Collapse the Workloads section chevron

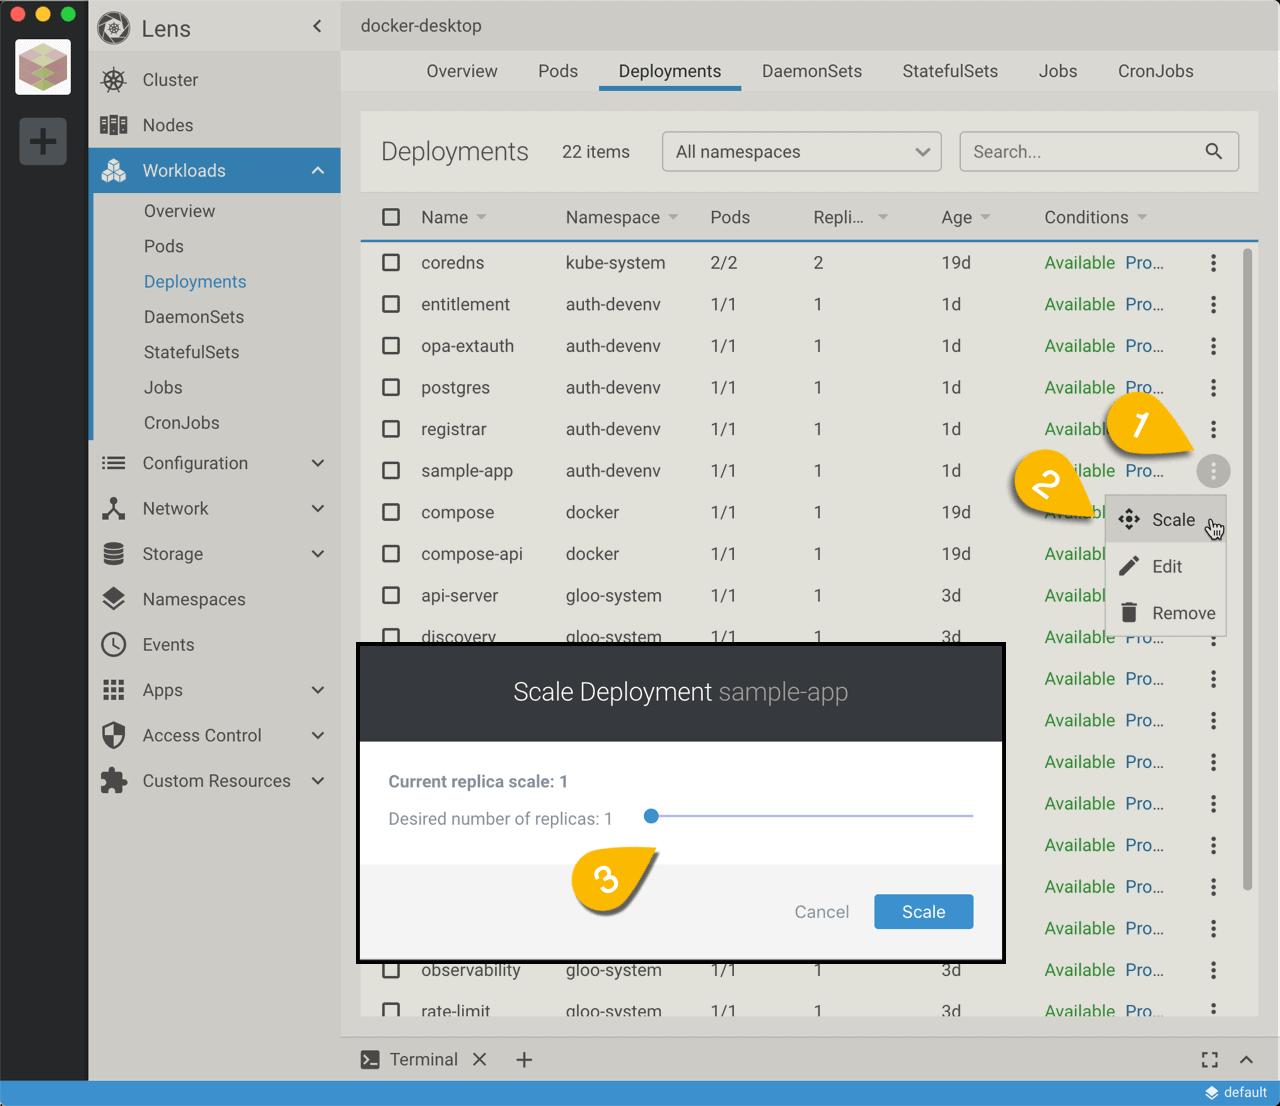[x=318, y=170]
